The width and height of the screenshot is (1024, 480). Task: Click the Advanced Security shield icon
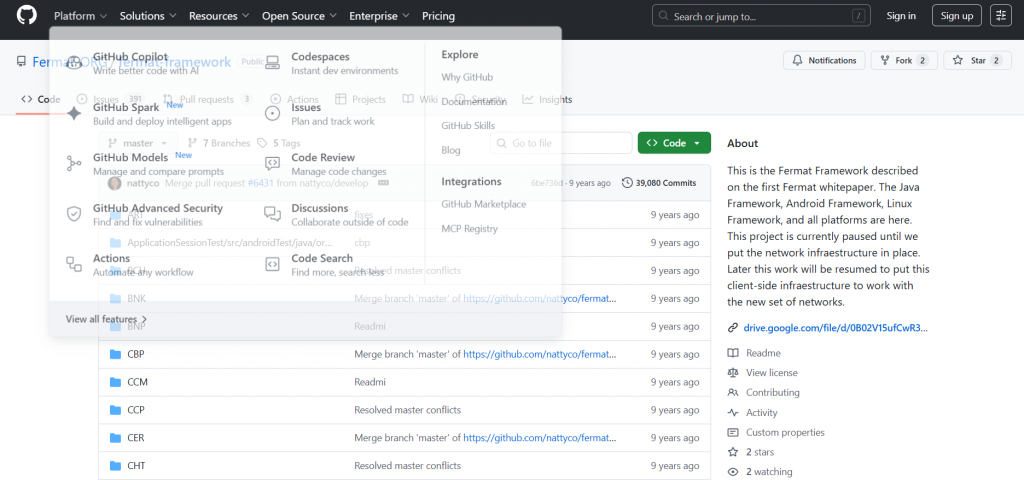coord(74,214)
